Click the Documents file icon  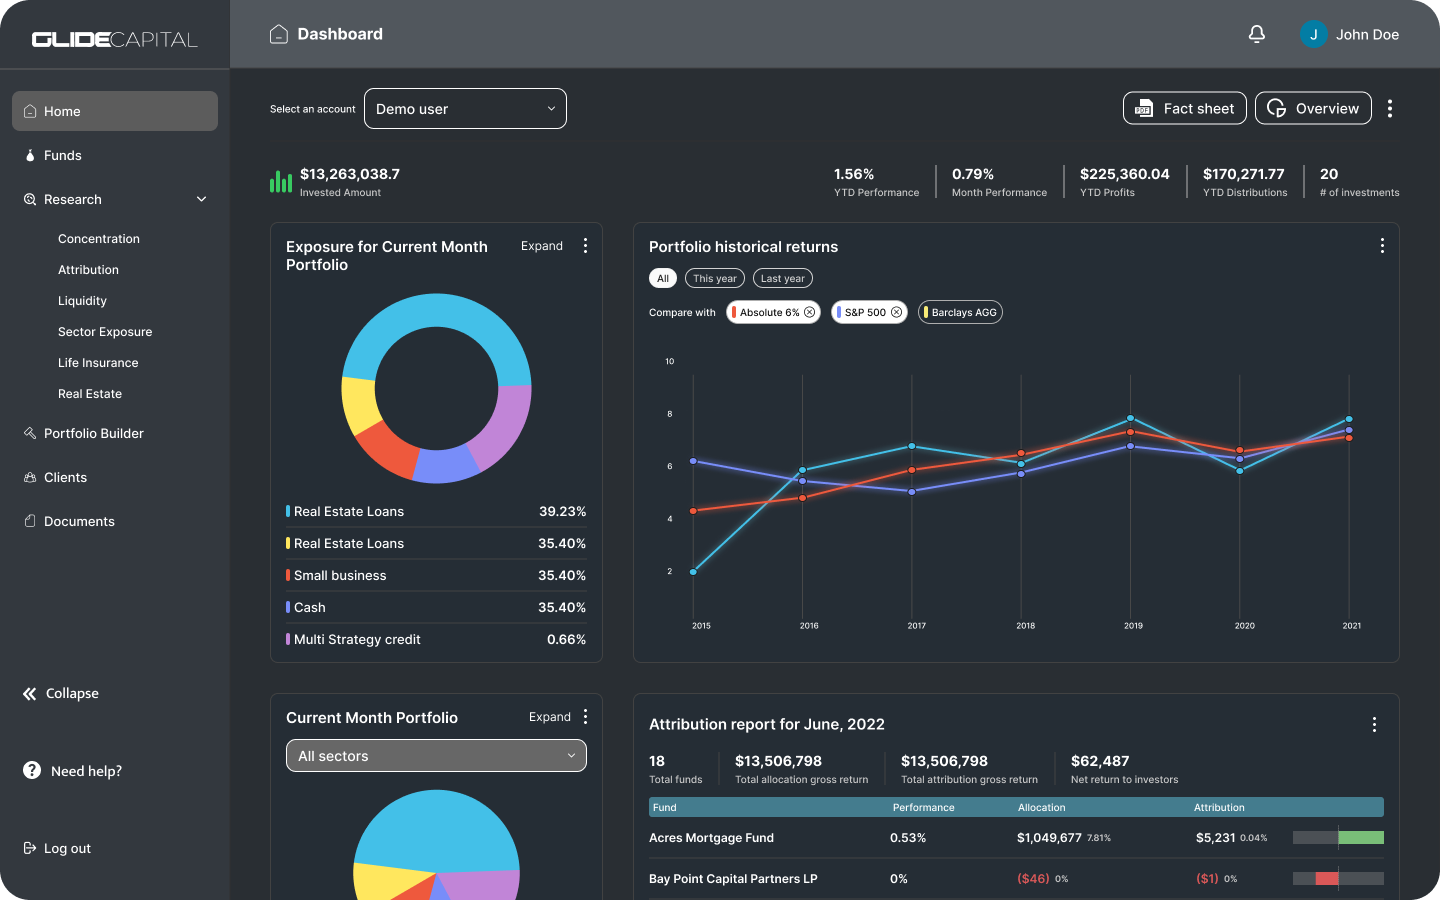pos(30,521)
